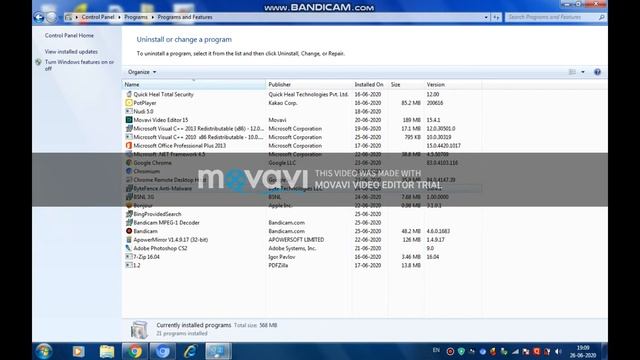Viewport: 640px width, 360px height.
Task: Change view using the view icon
Action: pos(572,72)
